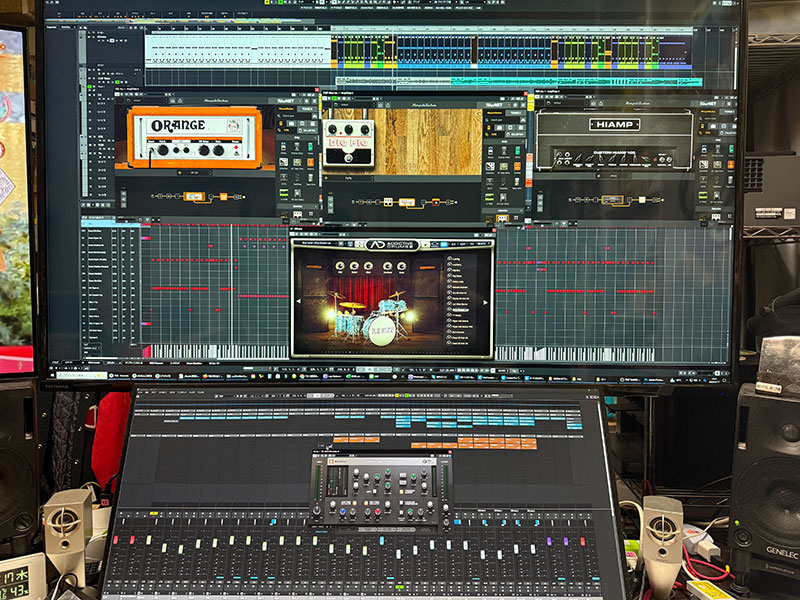The width and height of the screenshot is (800, 600).
Task: Open ToneNET in the HIAMP AmpliTube window
Action: [x=710, y=104]
